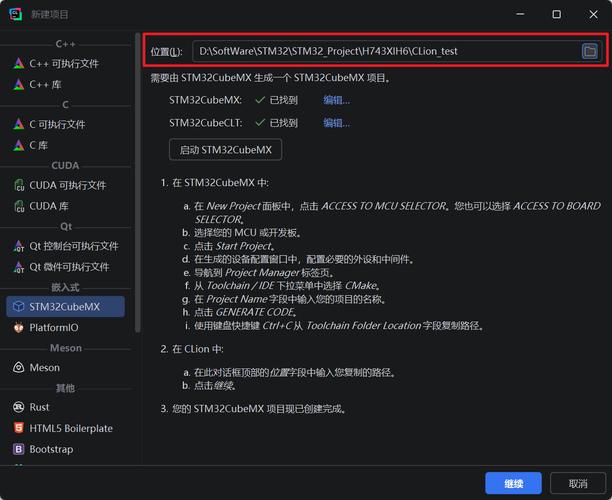Close the 新建项目 dialog
The image size is (612, 500).
pyautogui.click(x=593, y=14)
